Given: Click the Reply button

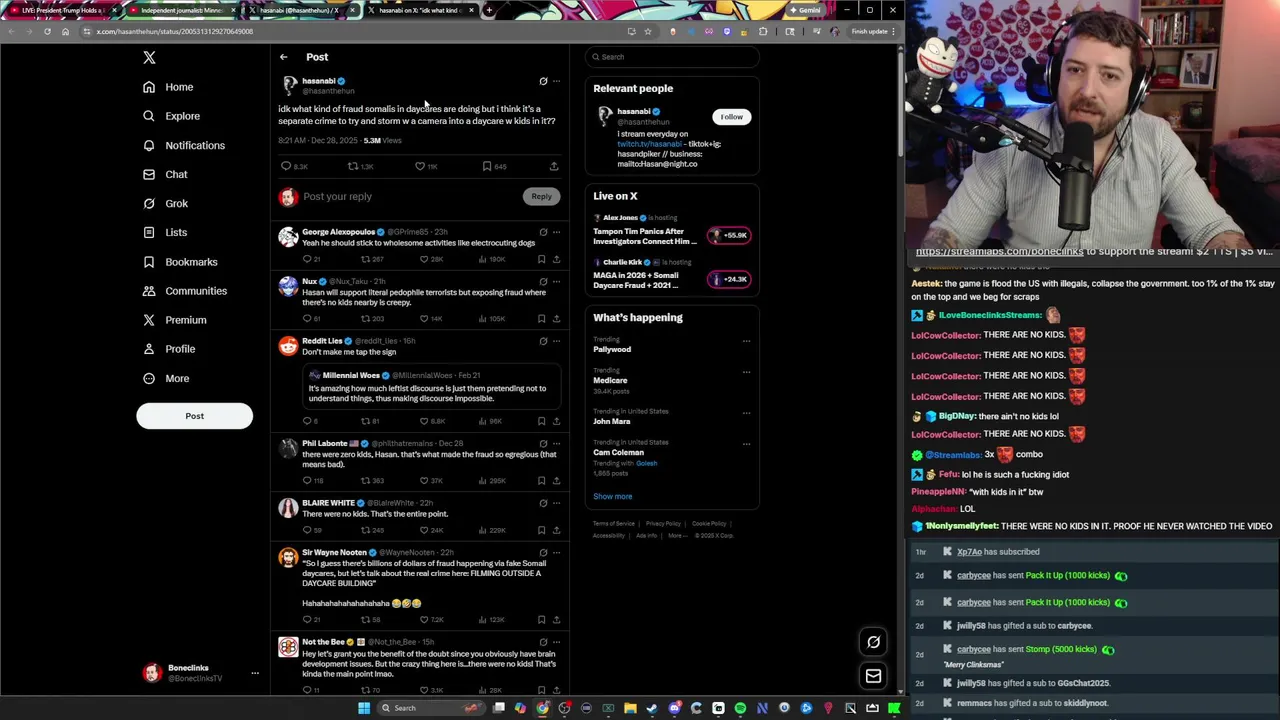Looking at the screenshot, I should pyautogui.click(x=541, y=197).
